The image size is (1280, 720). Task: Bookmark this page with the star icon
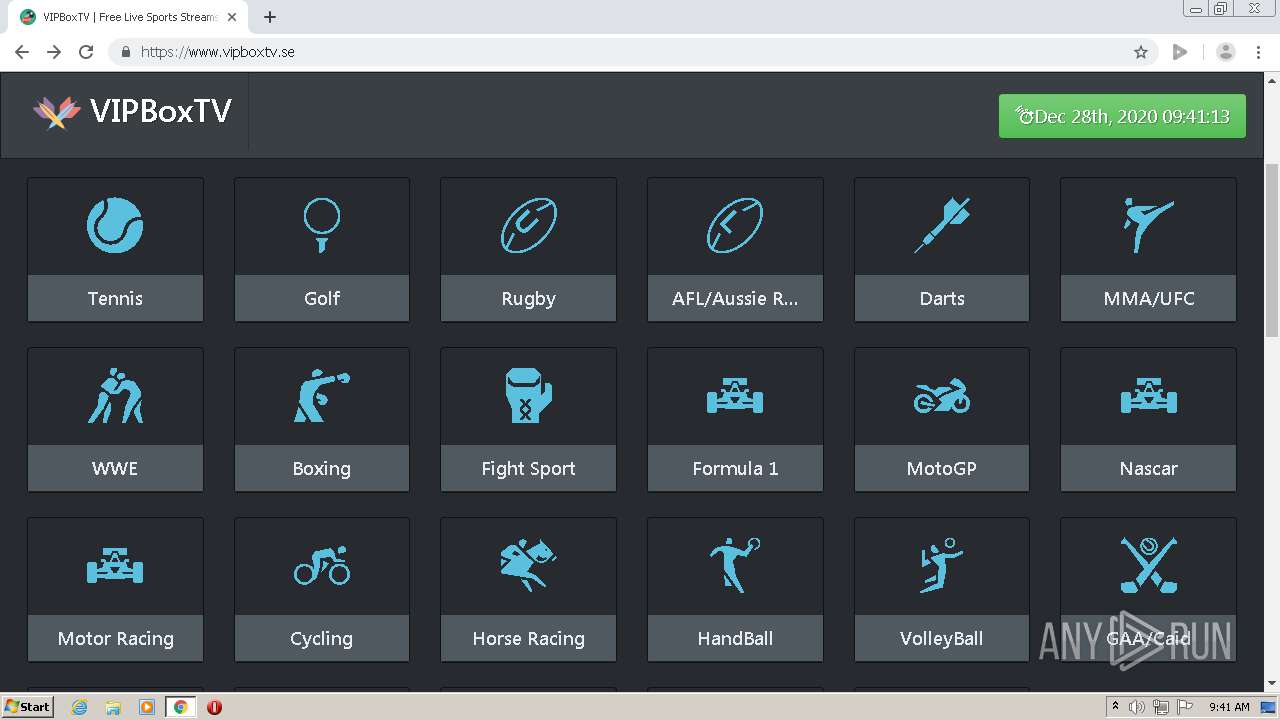pos(1141,52)
